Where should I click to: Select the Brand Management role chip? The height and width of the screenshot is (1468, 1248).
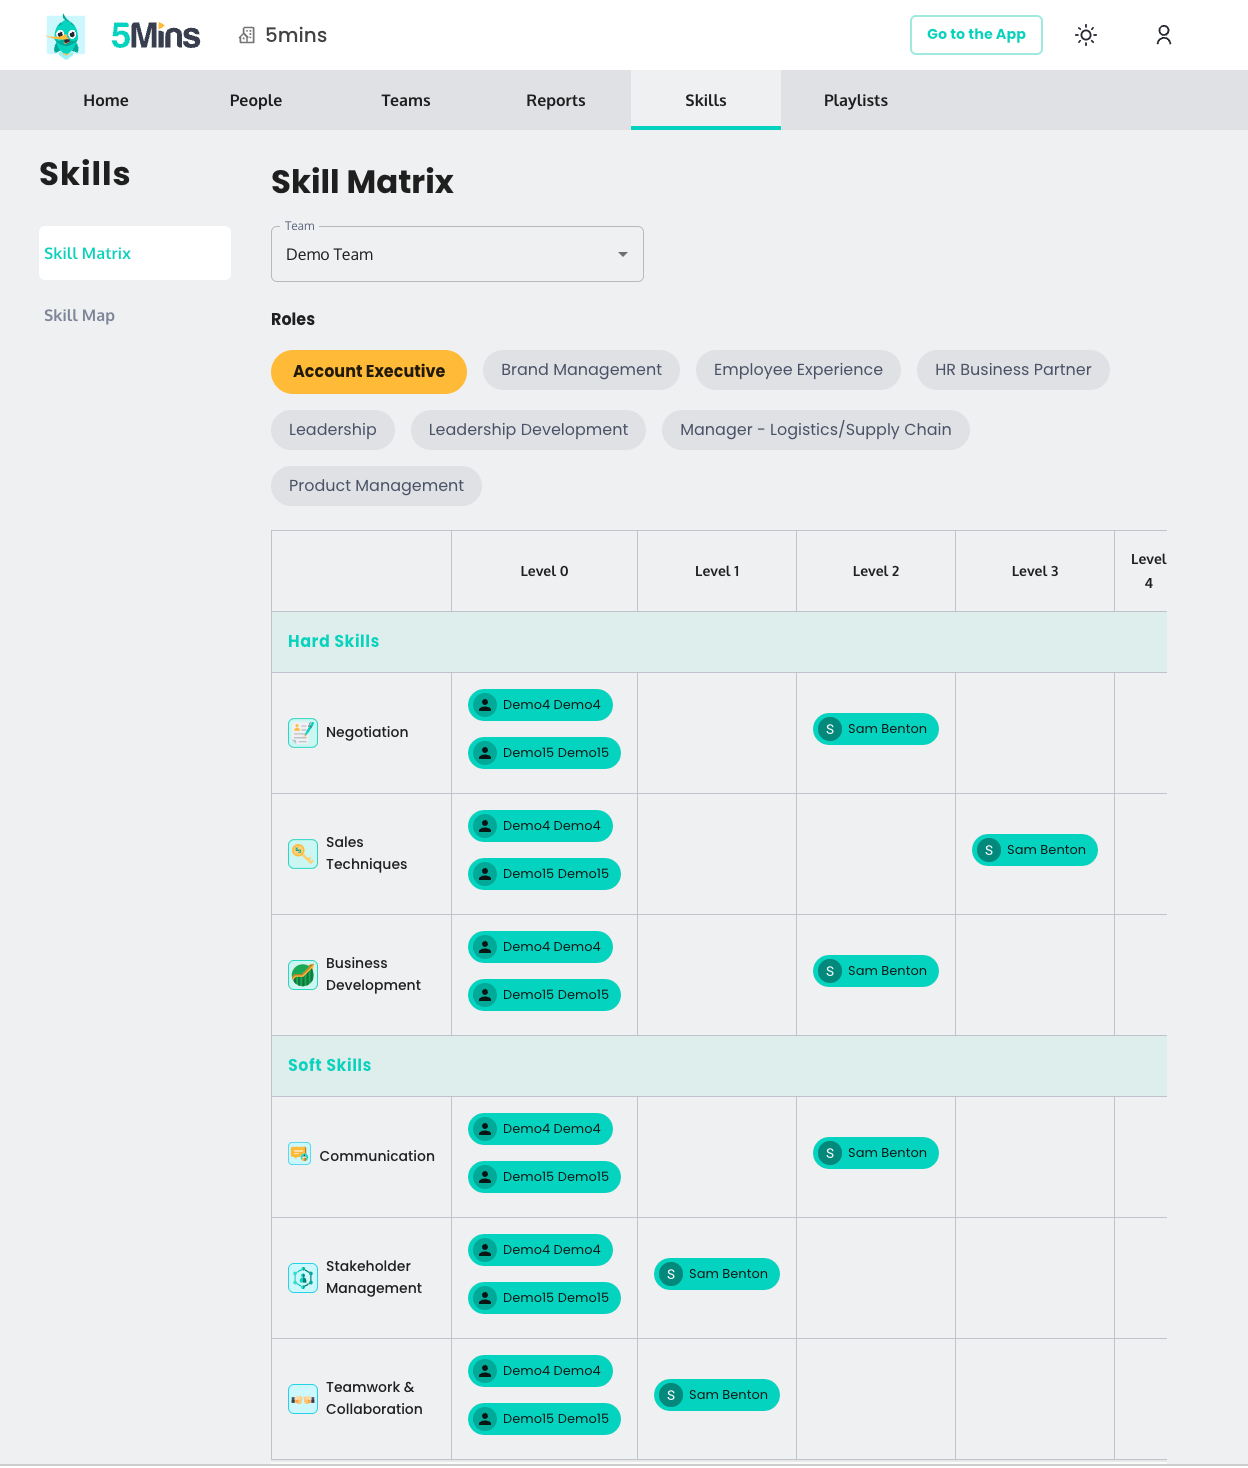[x=581, y=370]
